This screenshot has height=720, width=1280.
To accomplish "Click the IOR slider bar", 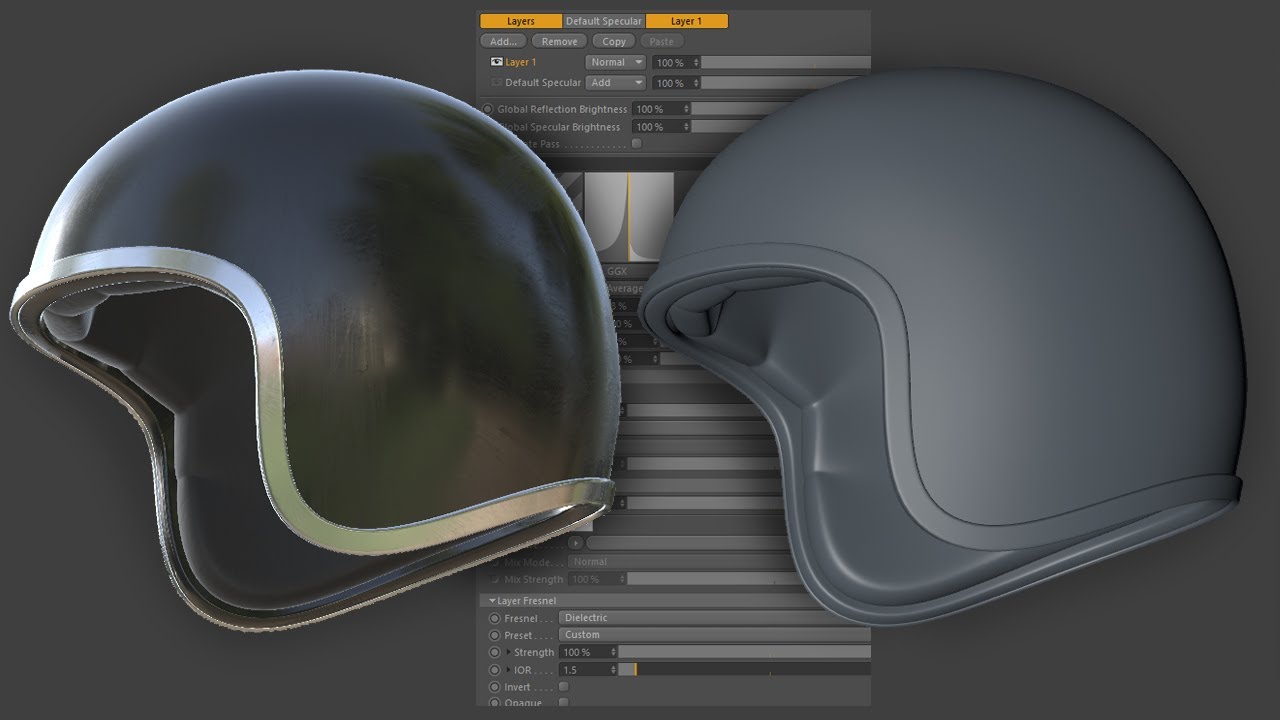I will pyautogui.click(x=744, y=669).
